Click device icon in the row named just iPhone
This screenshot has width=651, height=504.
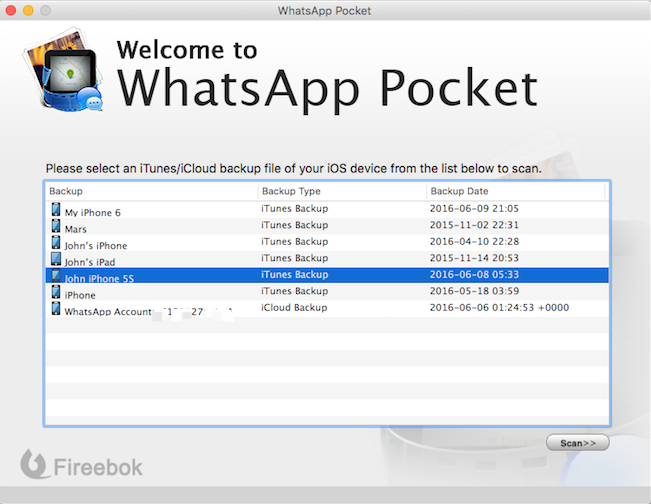[x=56, y=292]
